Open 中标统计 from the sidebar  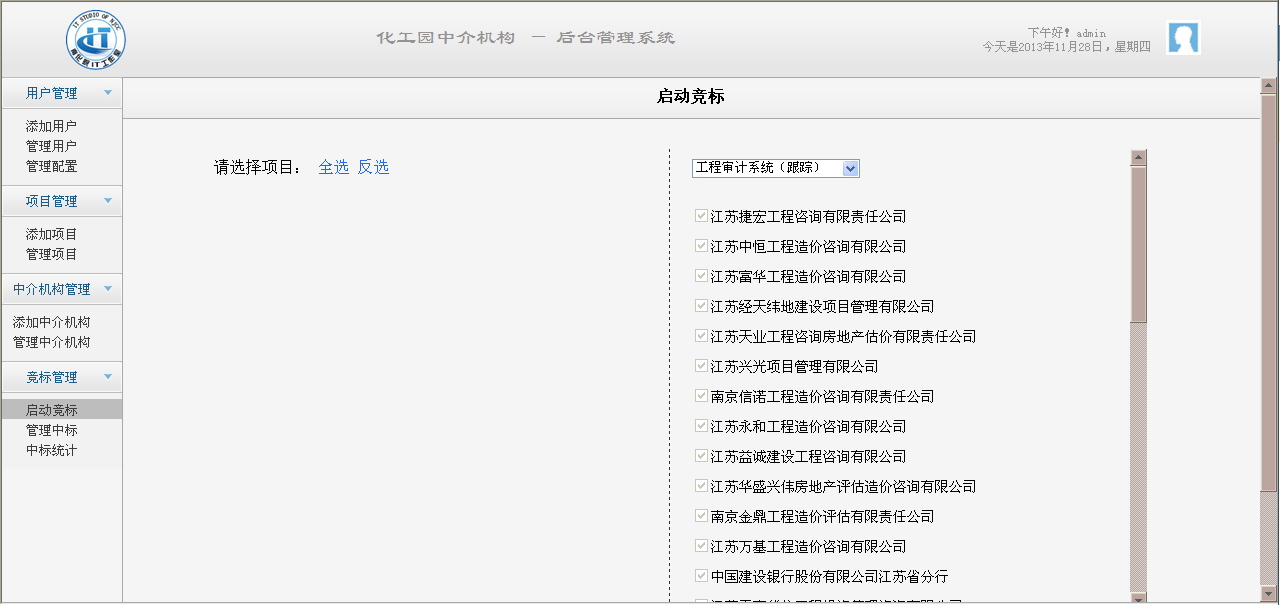coord(51,450)
